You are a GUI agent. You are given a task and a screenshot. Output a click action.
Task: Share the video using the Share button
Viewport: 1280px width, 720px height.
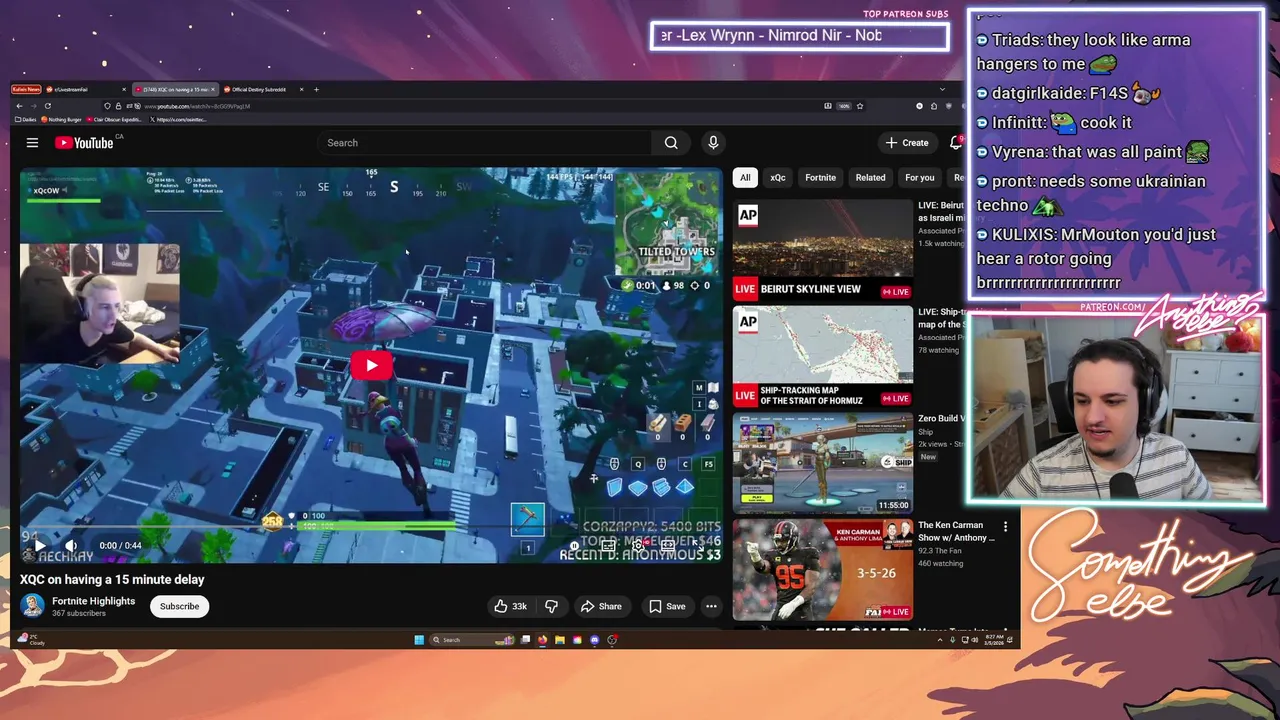[601, 606]
